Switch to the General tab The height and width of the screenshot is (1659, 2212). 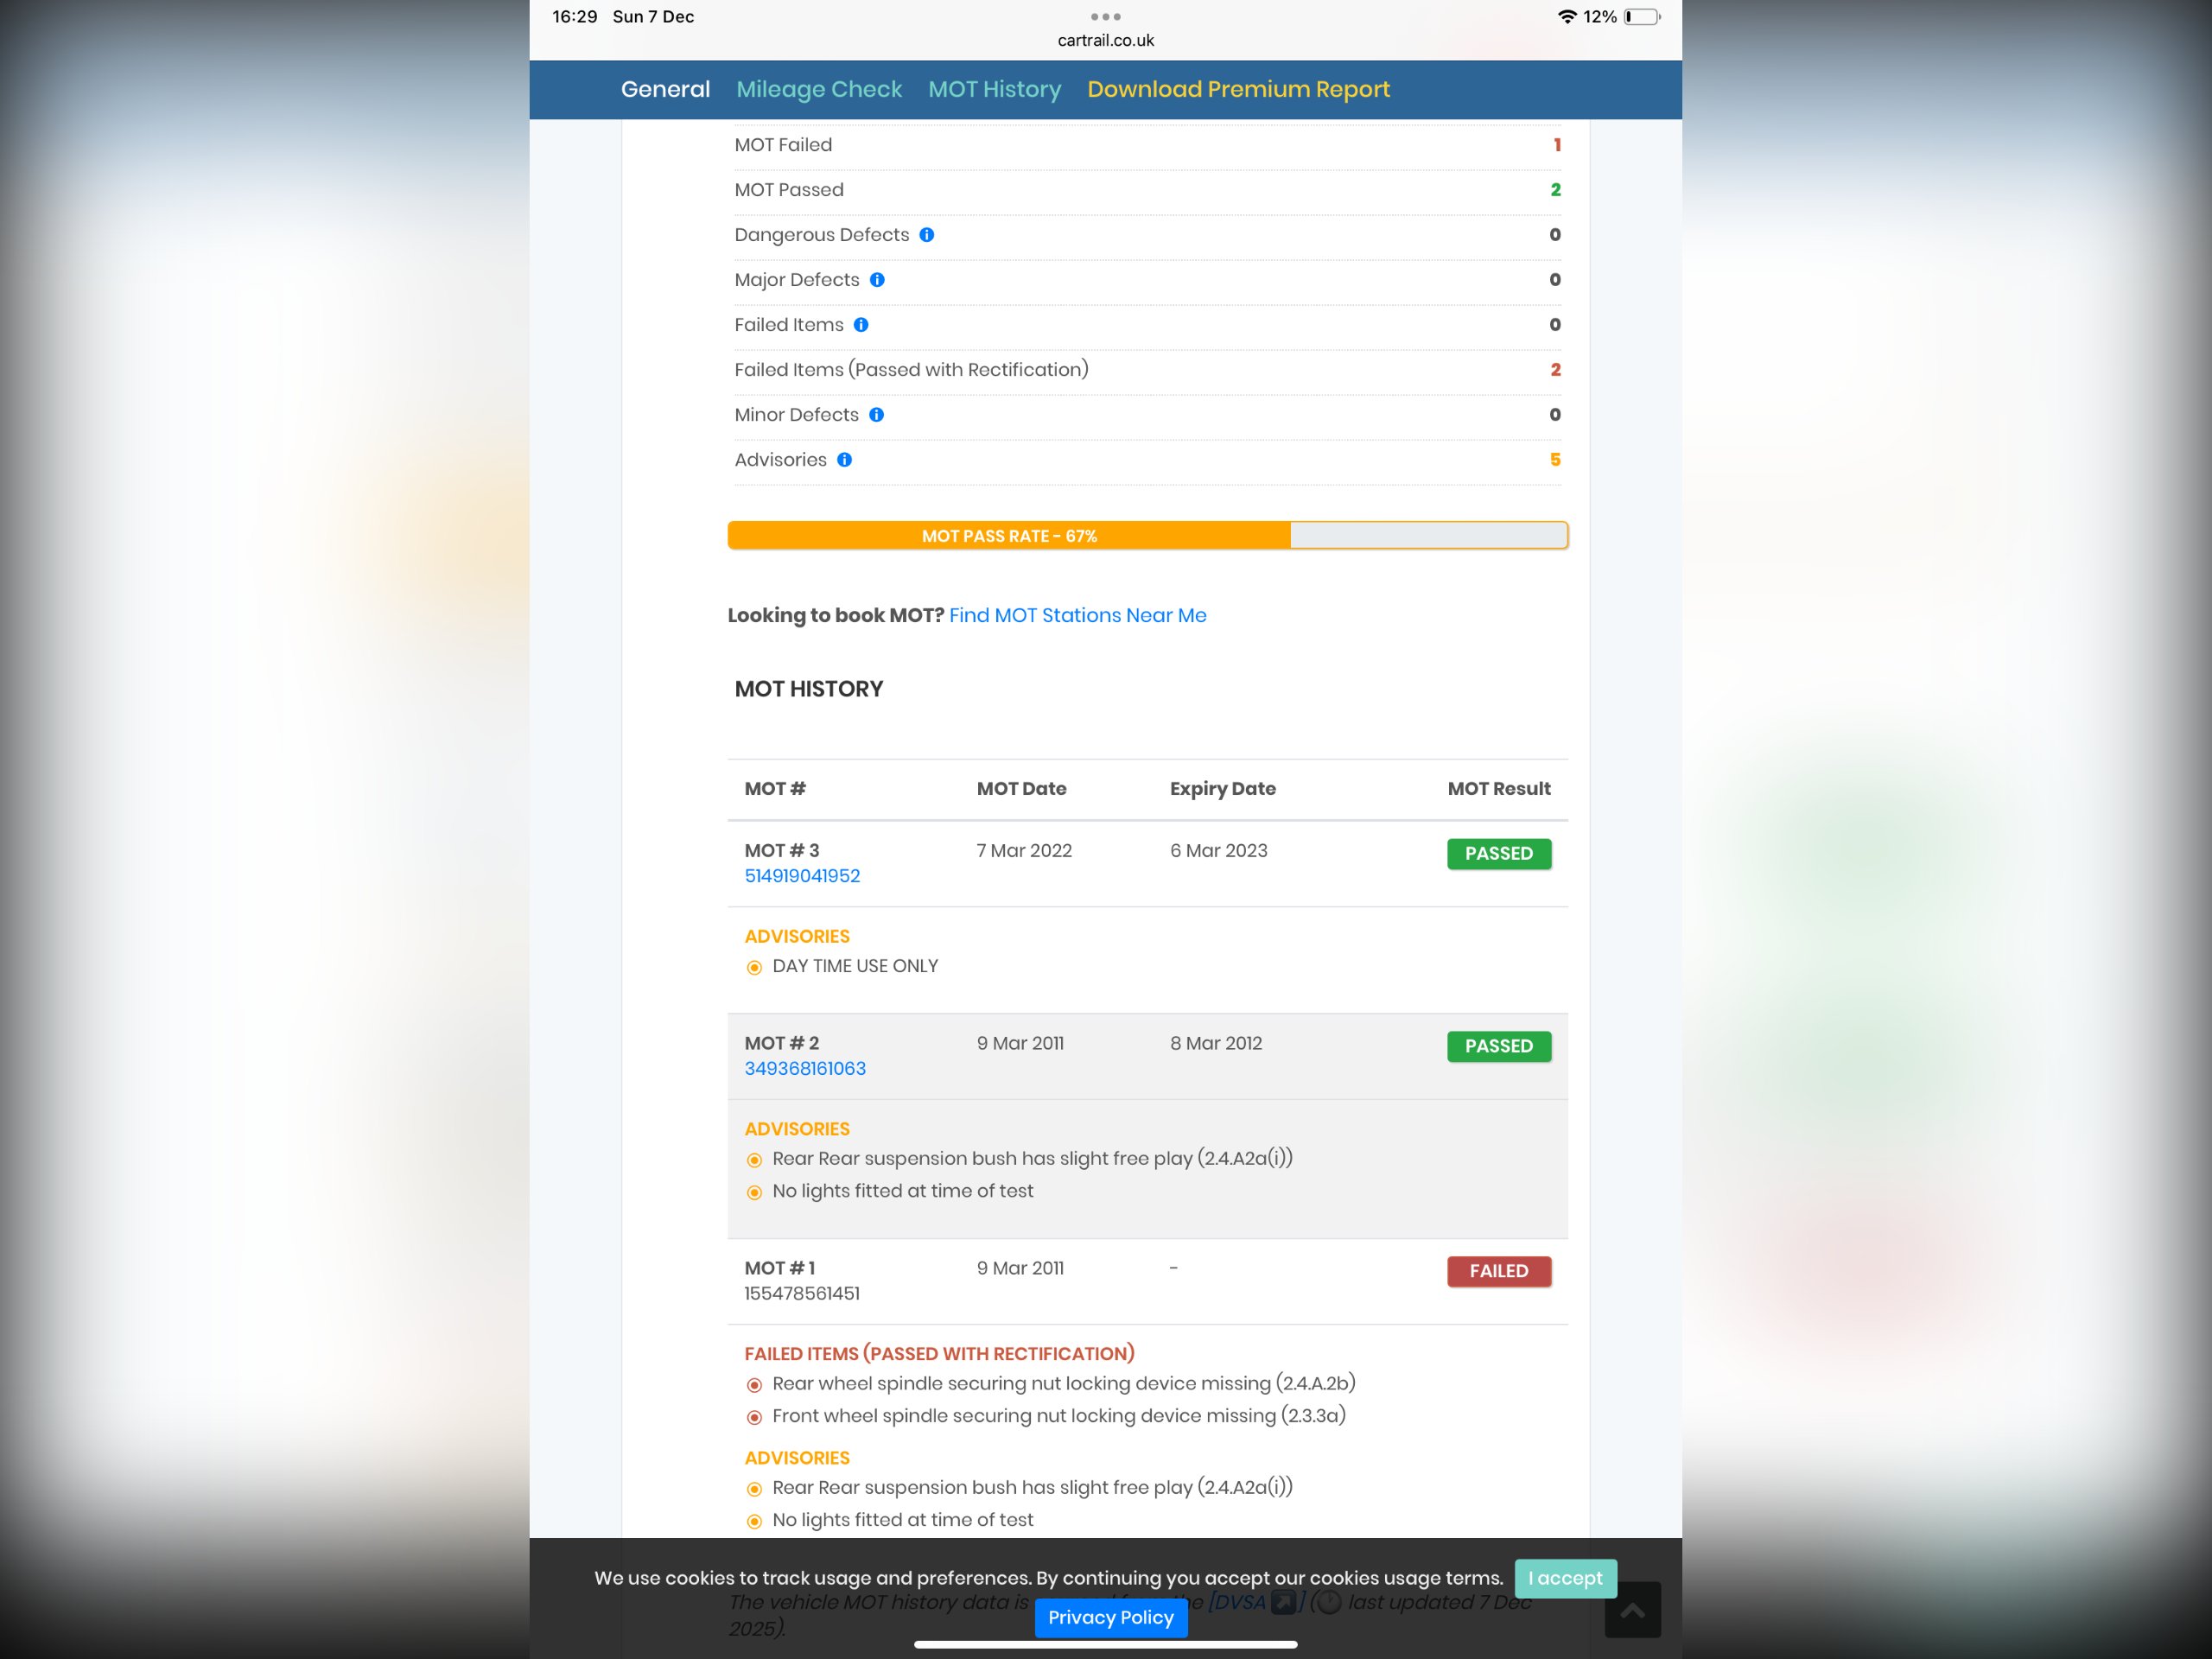tap(665, 89)
